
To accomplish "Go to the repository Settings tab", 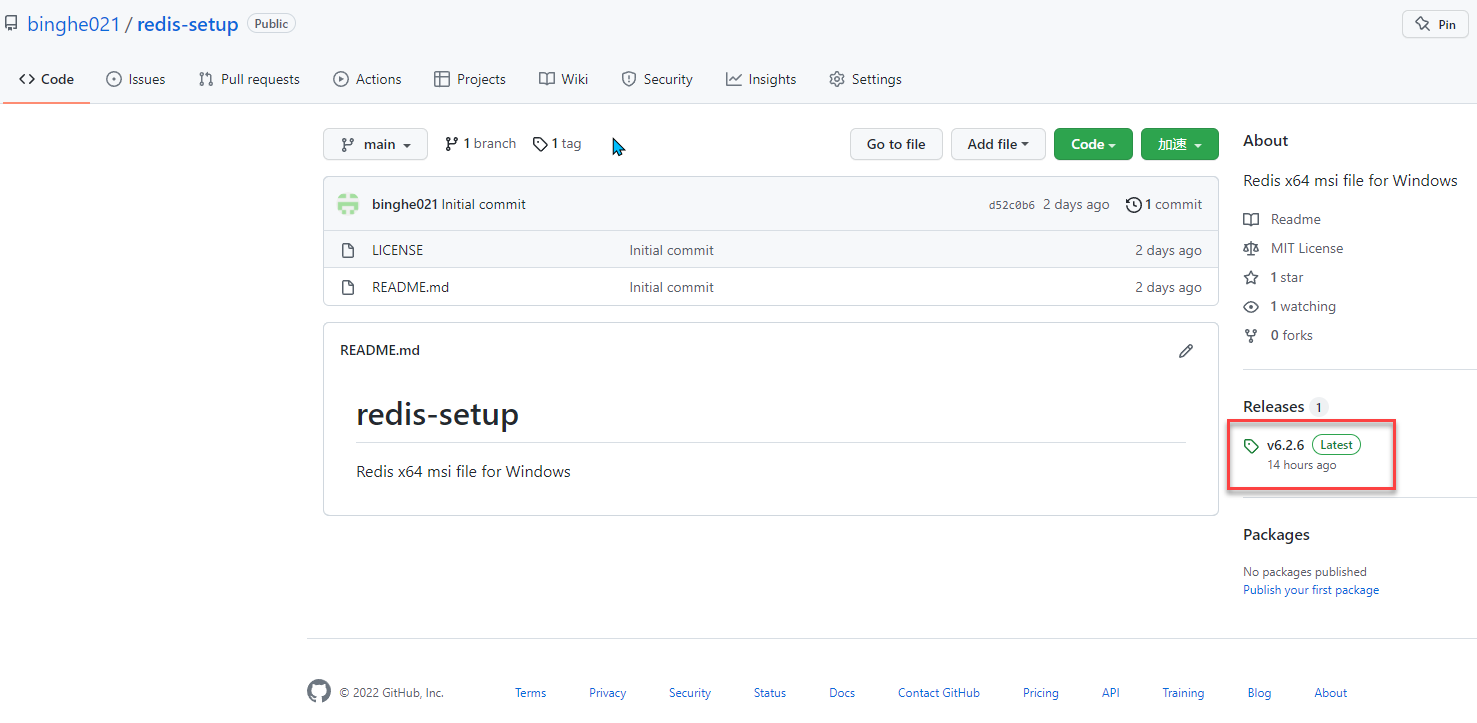I will click(x=865, y=79).
